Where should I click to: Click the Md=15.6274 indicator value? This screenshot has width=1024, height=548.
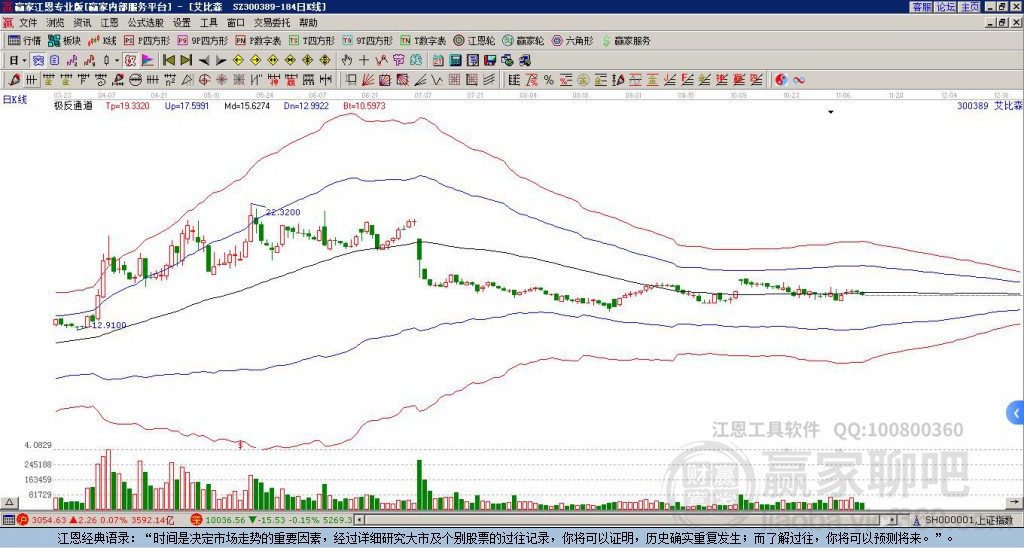click(x=247, y=105)
